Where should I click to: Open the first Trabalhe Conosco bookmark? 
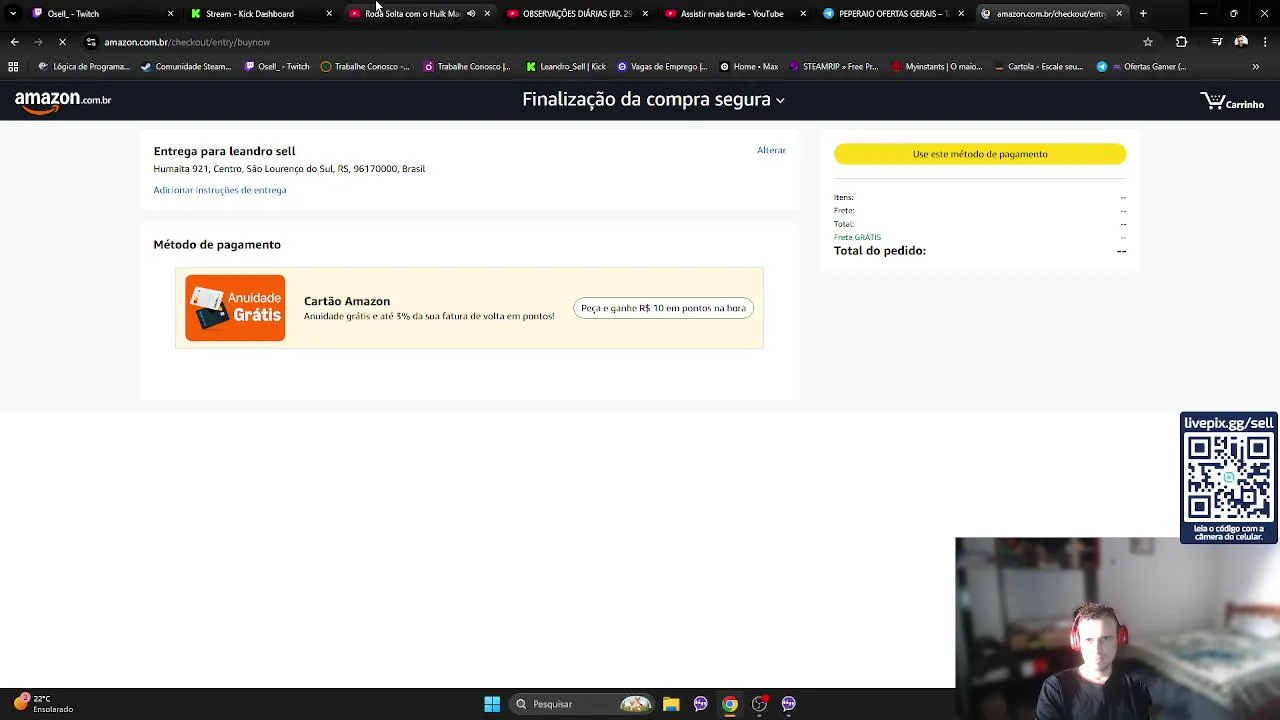point(365,67)
